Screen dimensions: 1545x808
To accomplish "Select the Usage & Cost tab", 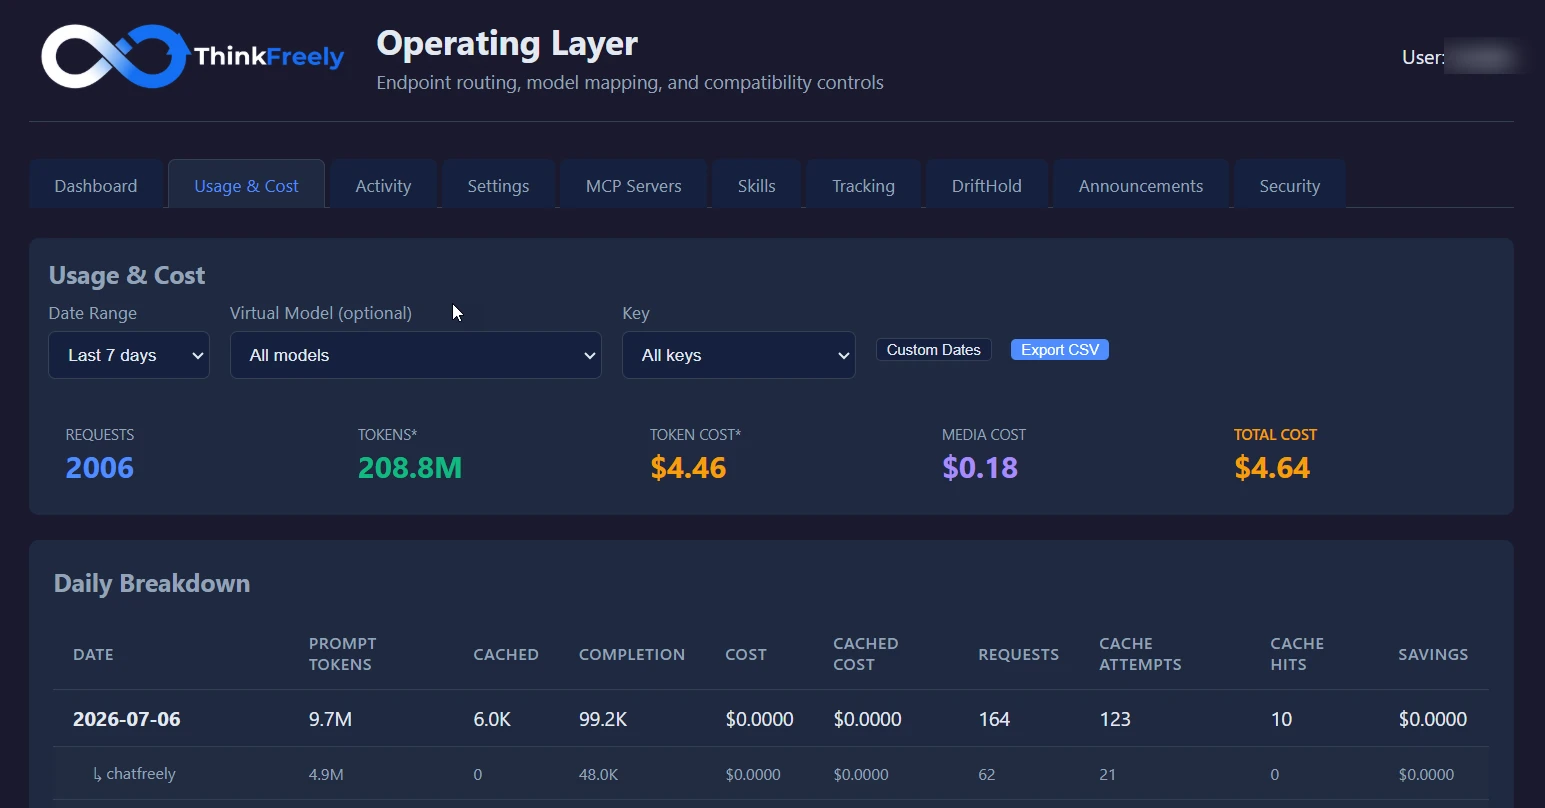I will (246, 185).
